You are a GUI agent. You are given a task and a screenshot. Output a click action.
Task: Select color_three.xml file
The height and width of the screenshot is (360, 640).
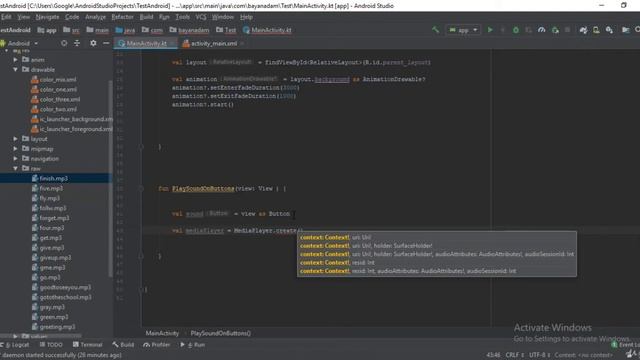click(x=56, y=99)
